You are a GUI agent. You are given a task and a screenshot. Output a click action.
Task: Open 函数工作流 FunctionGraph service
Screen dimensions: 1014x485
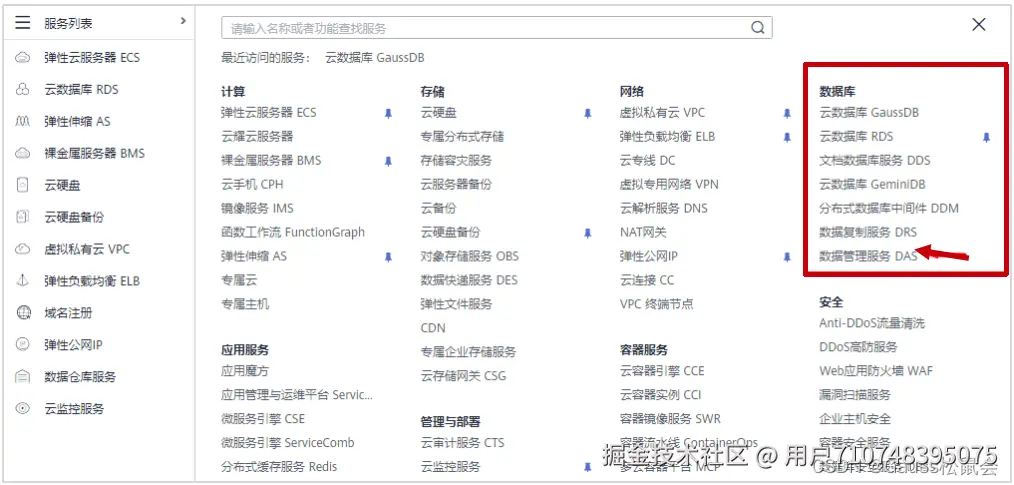[293, 232]
